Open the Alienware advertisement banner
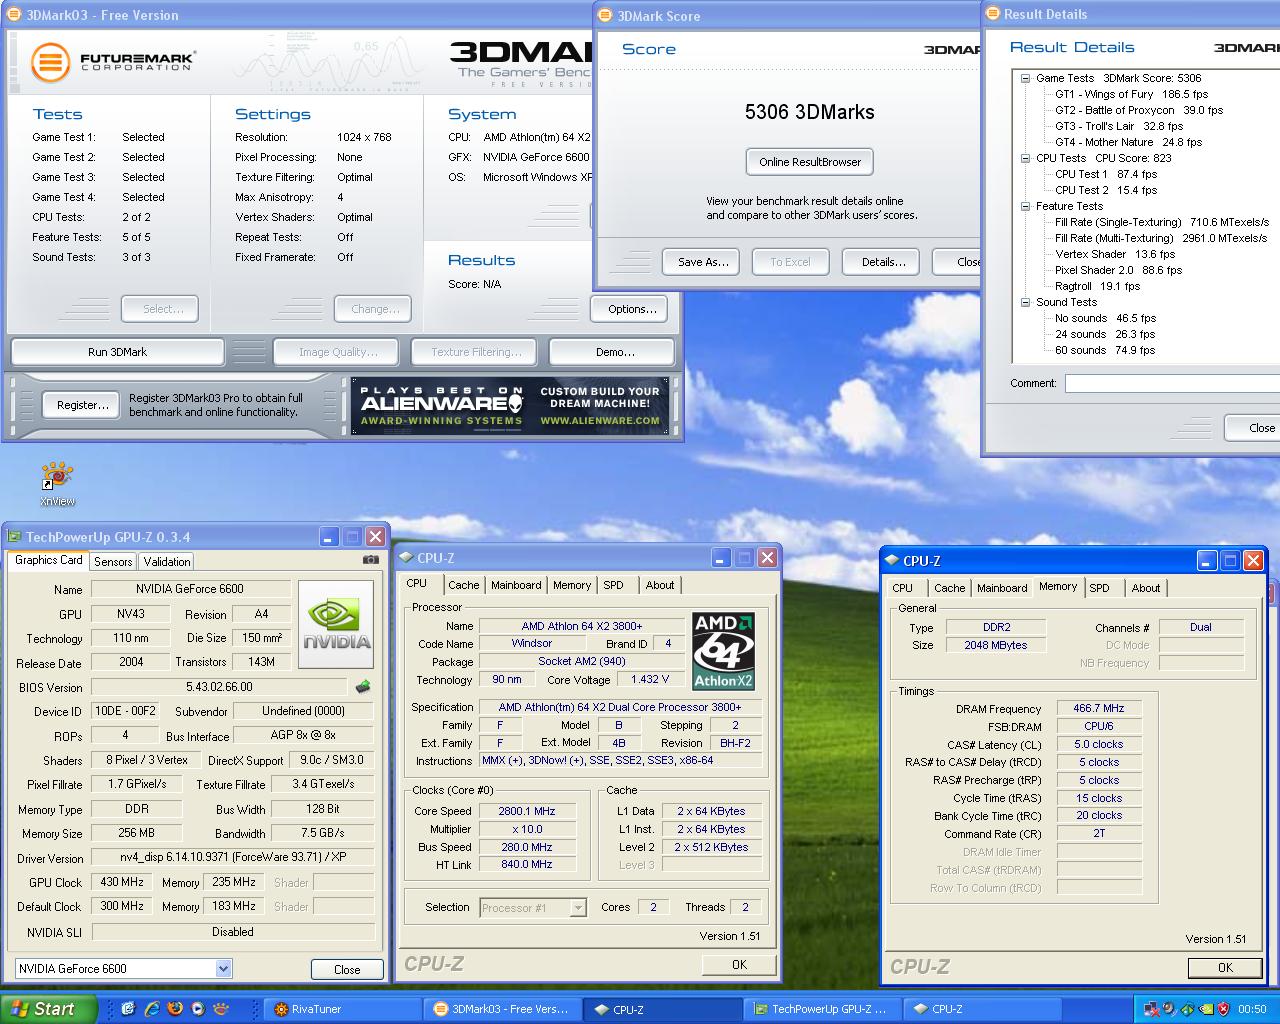Screen dimensions: 1280x1024 (x=511, y=405)
